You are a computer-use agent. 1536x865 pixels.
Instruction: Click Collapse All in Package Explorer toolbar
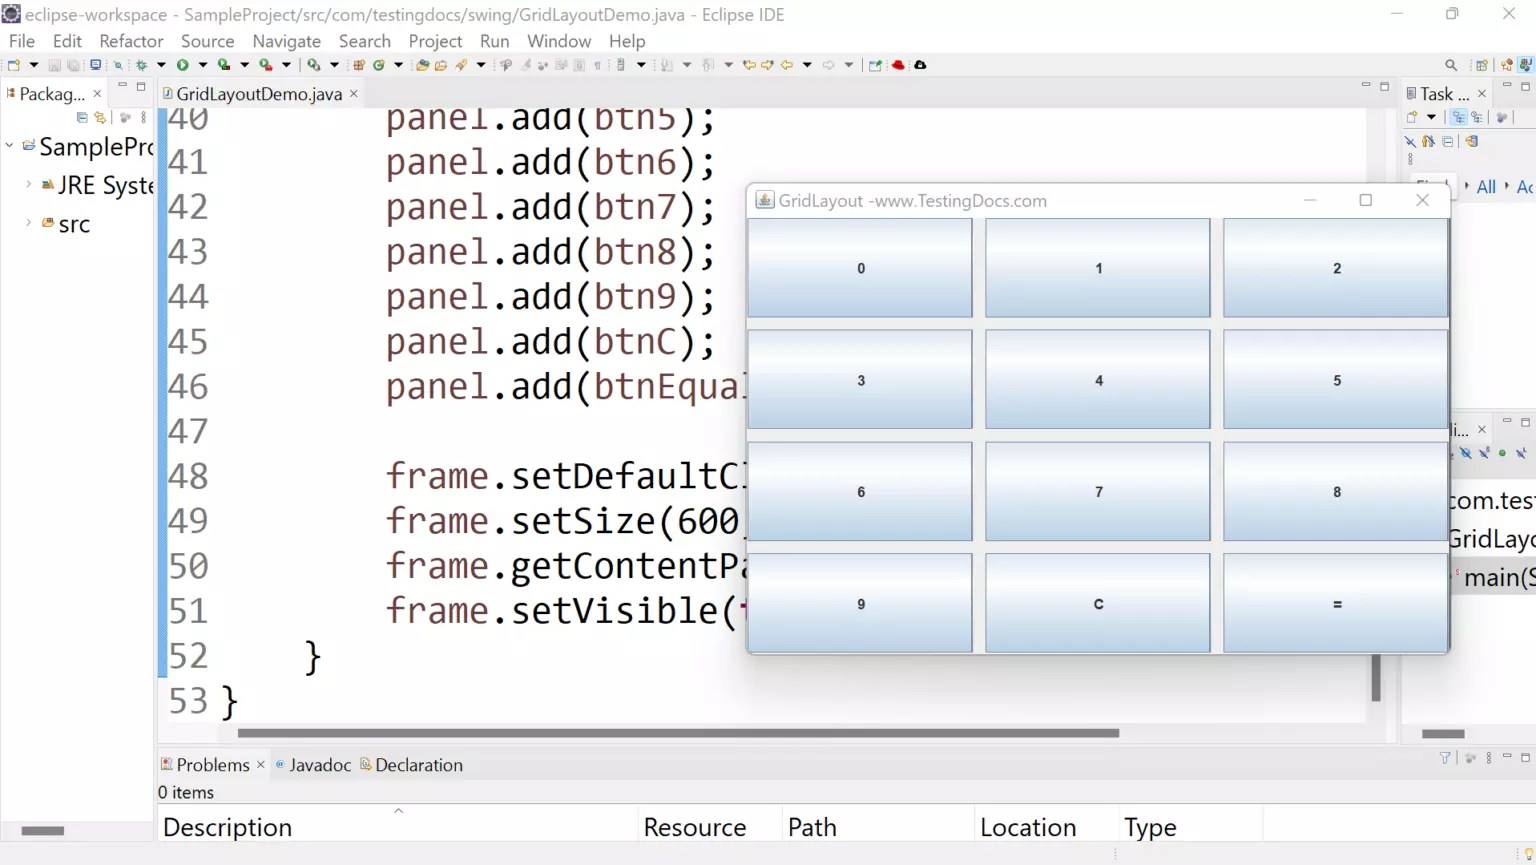tap(82, 117)
